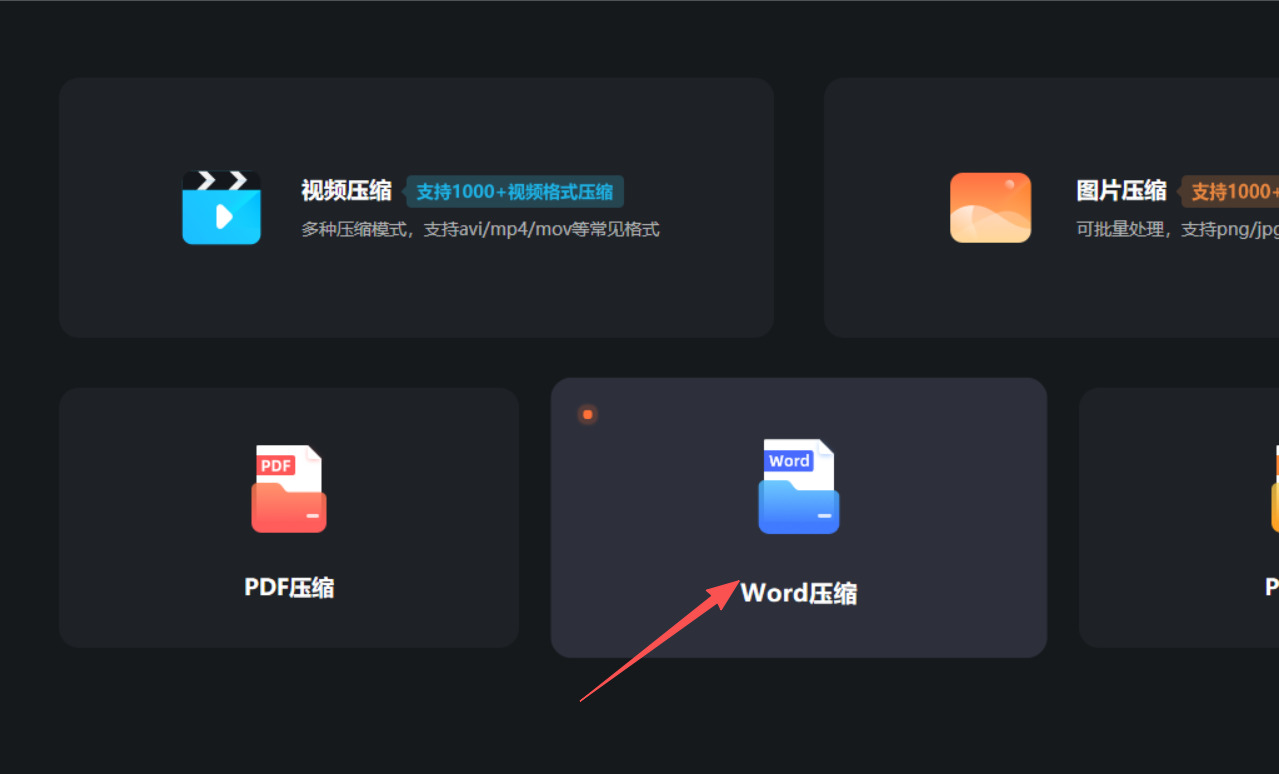
Task: Click the PDF folder icon
Action: point(289,489)
